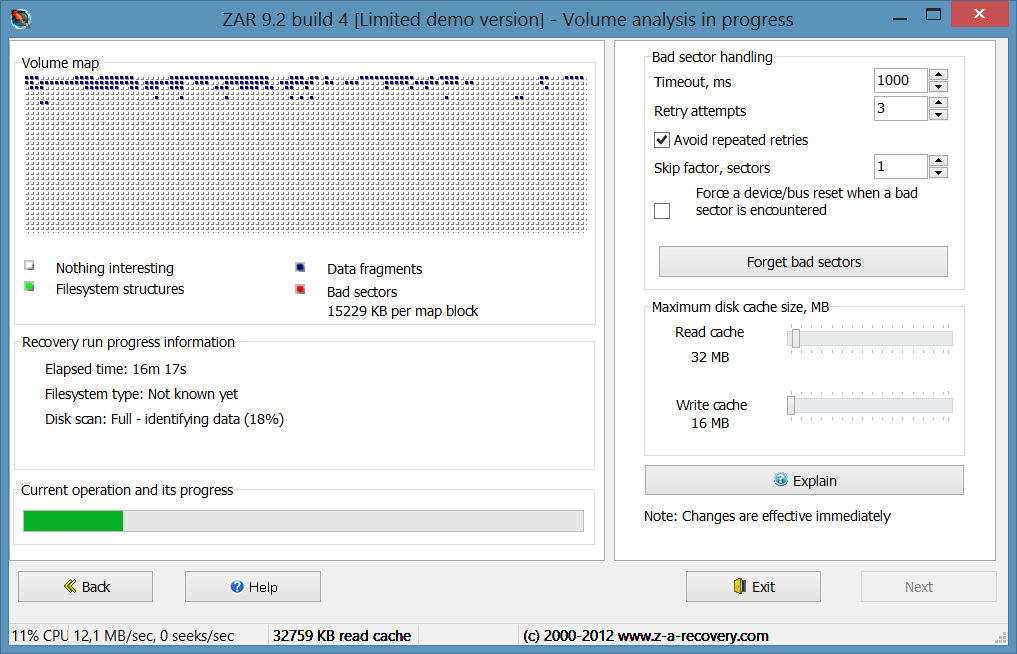Open Help
This screenshot has width=1017, height=654.
[x=253, y=587]
